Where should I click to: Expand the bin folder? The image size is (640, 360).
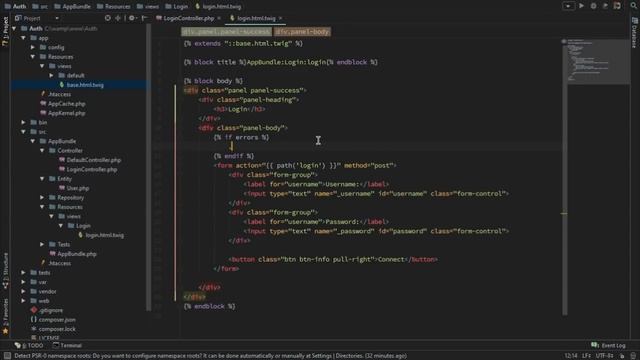pos(24,122)
